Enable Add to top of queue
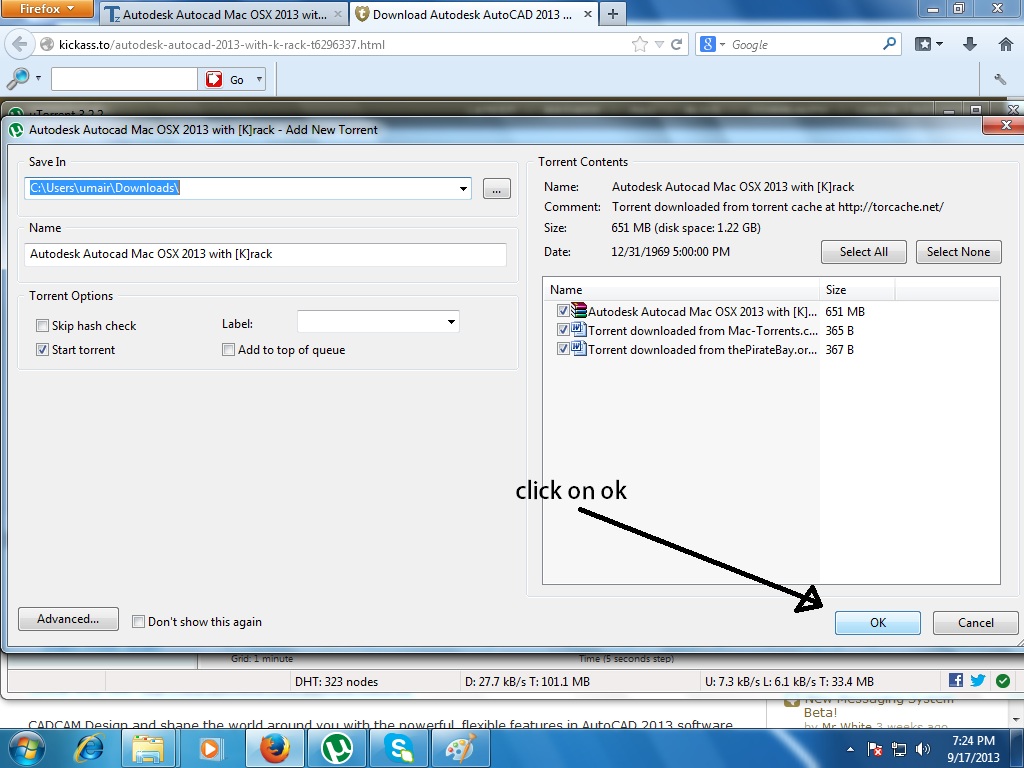 228,349
